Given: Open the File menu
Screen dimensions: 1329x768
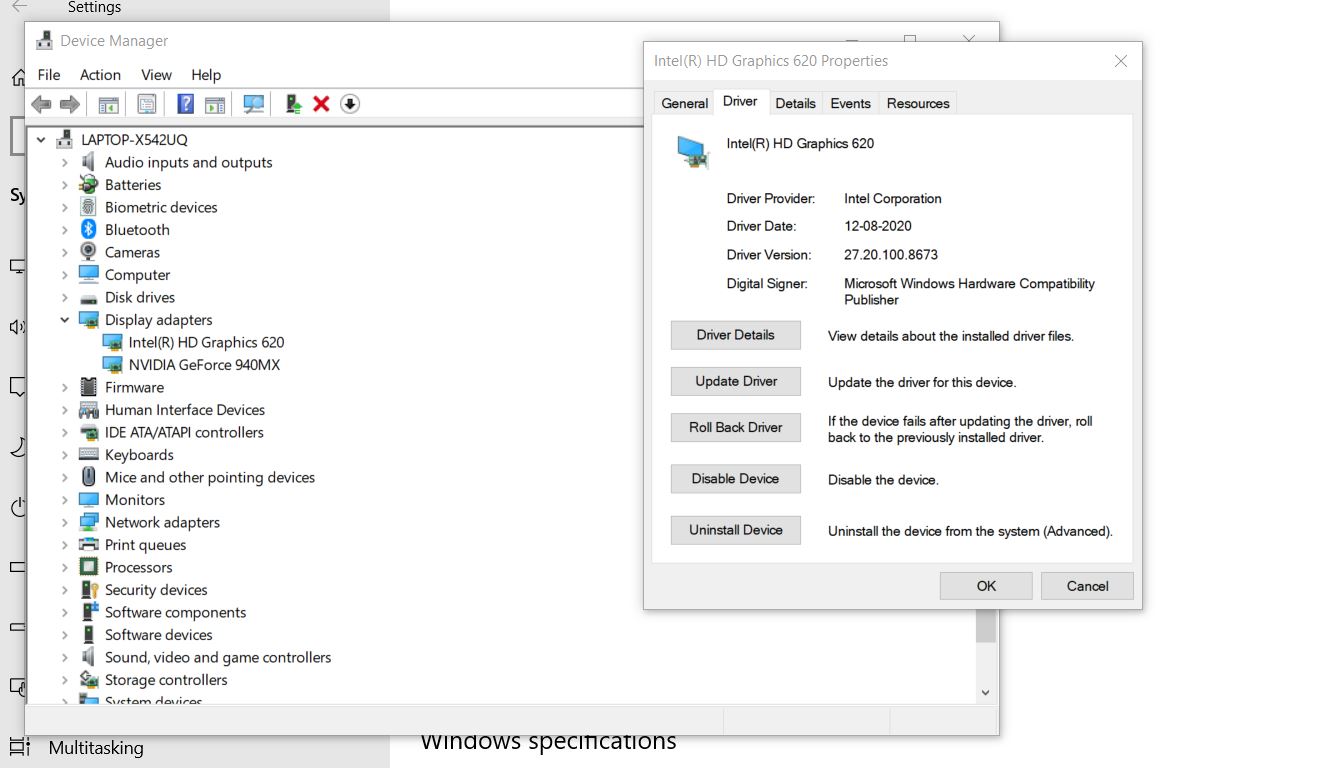Looking at the screenshot, I should point(49,75).
